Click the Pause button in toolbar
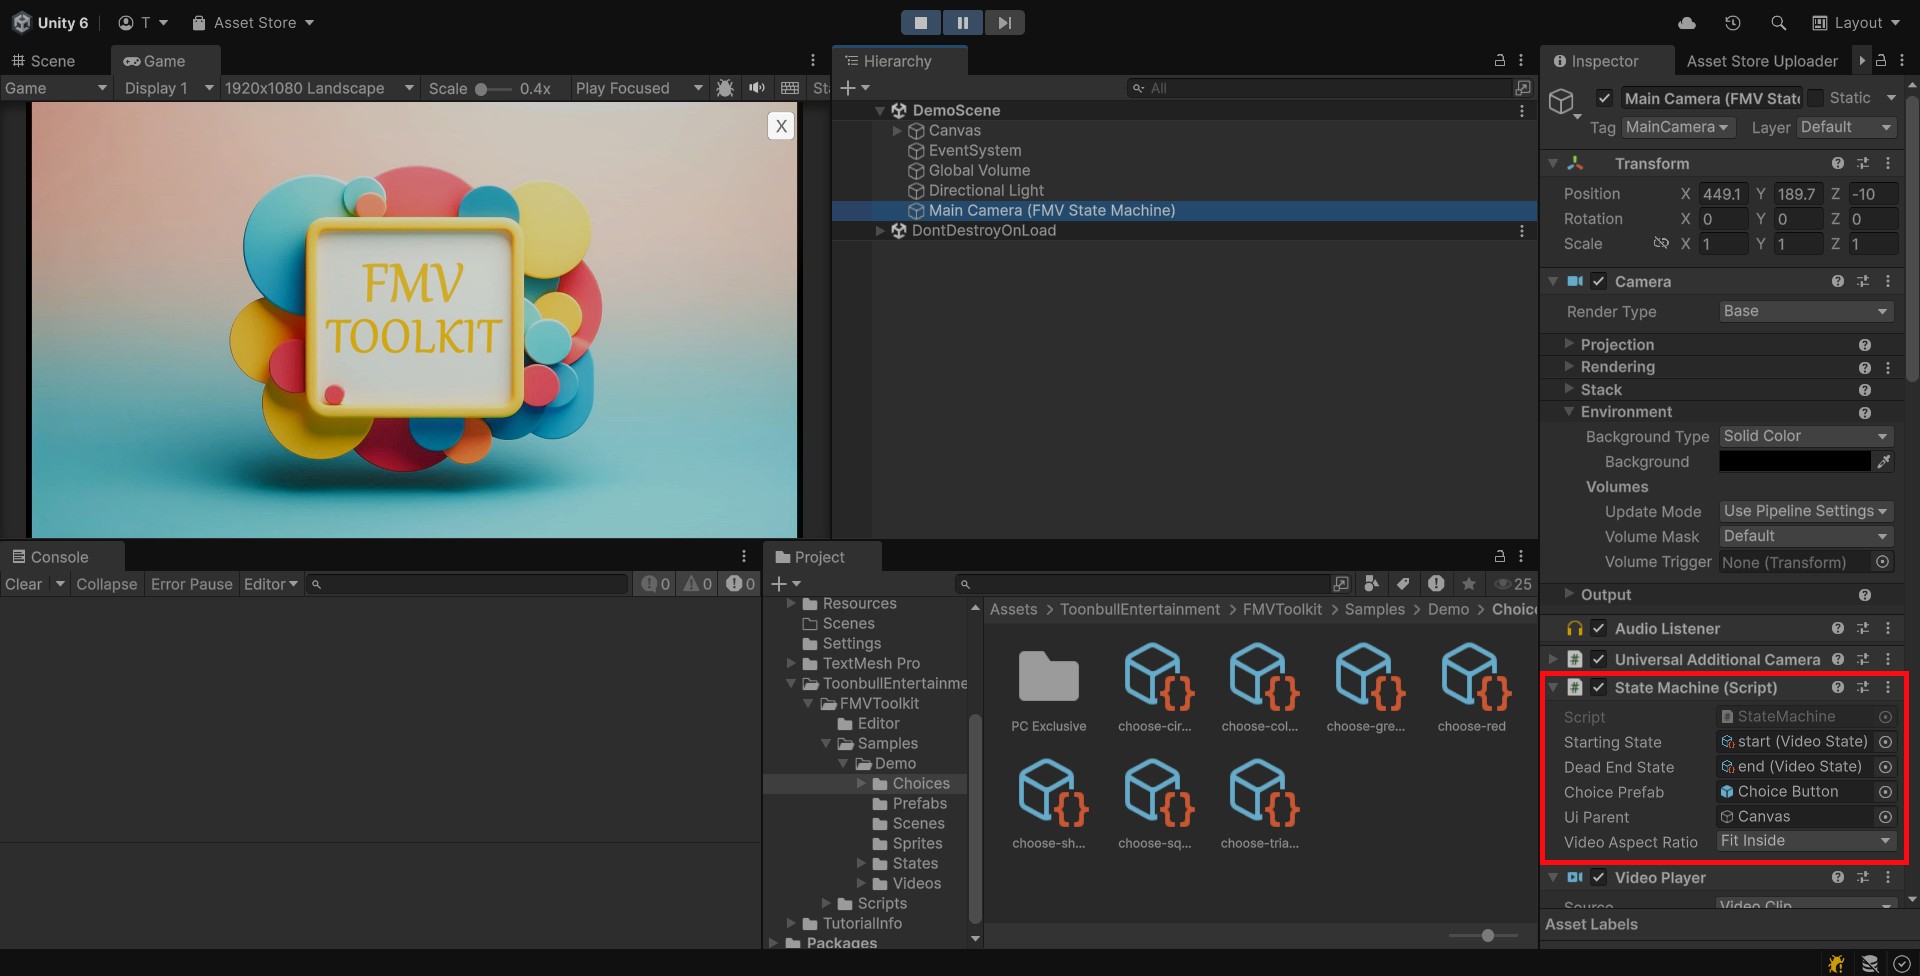1920x976 pixels. 962,23
